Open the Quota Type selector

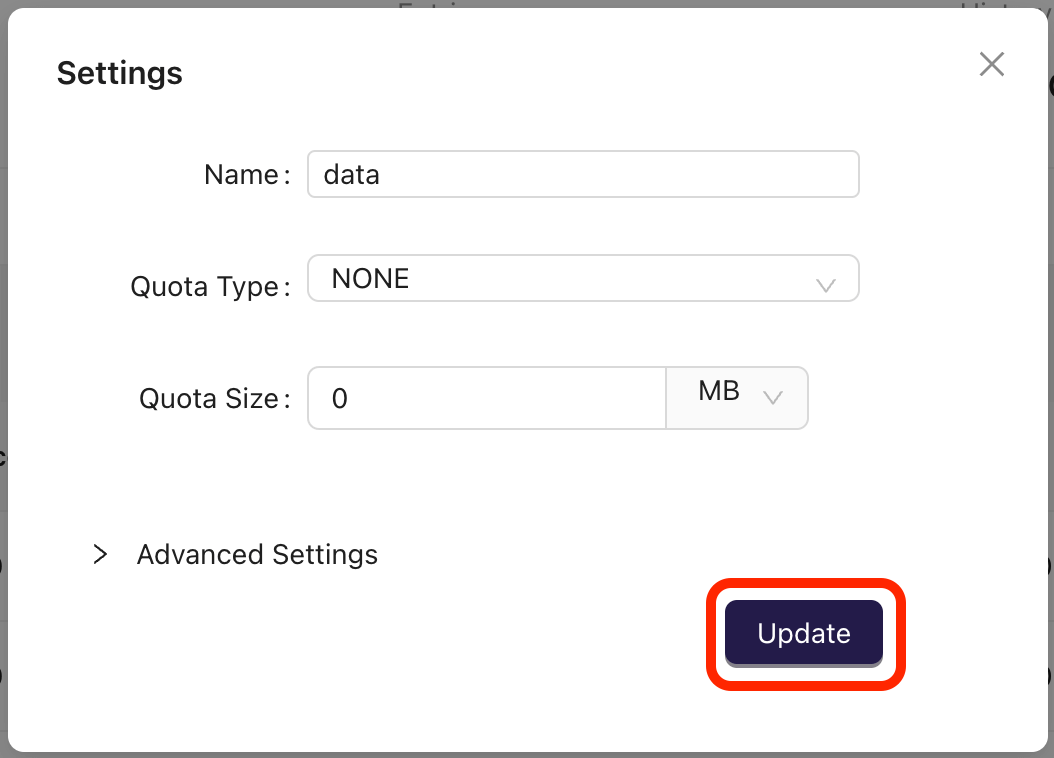584,278
